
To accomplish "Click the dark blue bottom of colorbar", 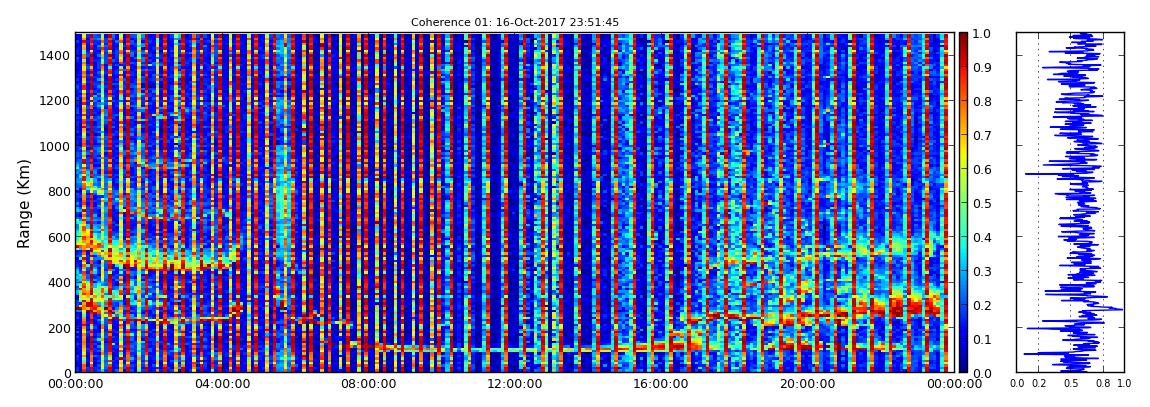I will [x=963, y=365].
